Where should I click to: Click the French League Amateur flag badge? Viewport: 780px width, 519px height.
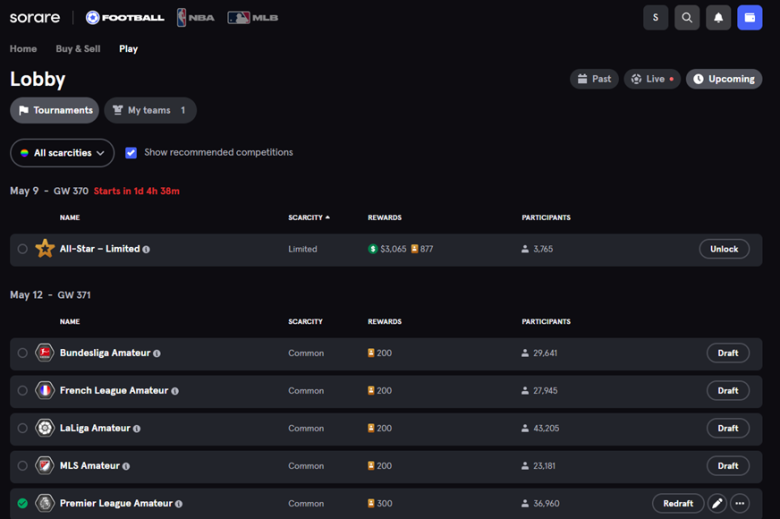click(45, 391)
